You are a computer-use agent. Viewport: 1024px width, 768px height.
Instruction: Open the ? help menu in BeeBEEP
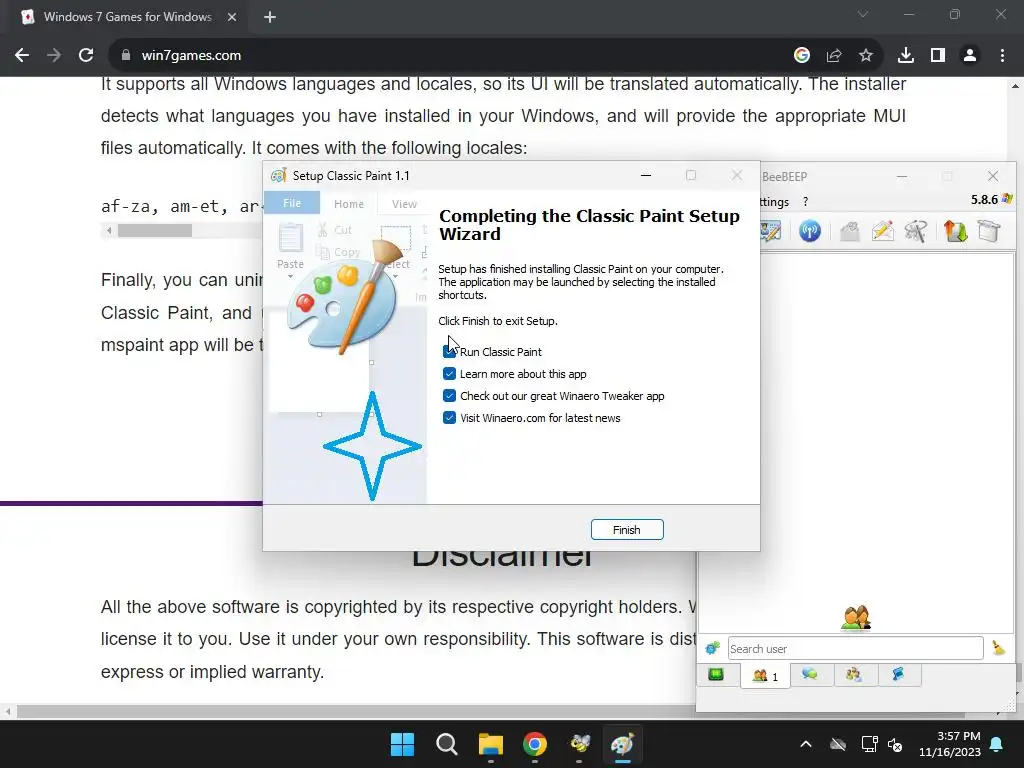coord(805,202)
